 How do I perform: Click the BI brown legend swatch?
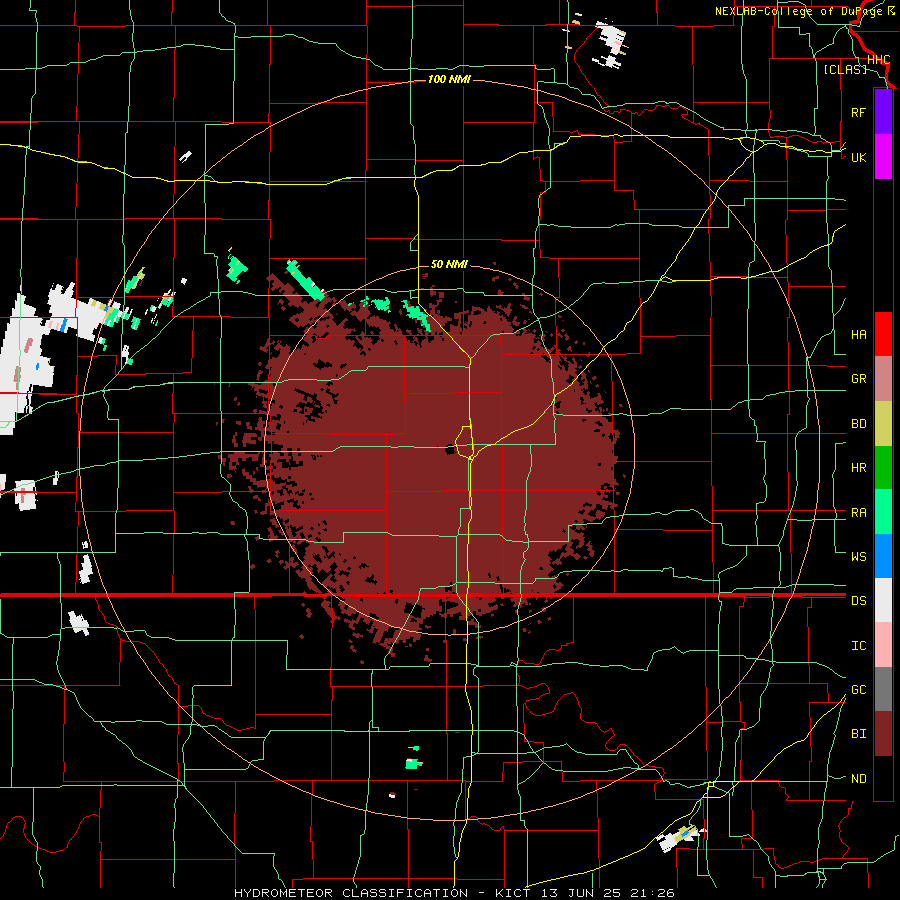[883, 734]
